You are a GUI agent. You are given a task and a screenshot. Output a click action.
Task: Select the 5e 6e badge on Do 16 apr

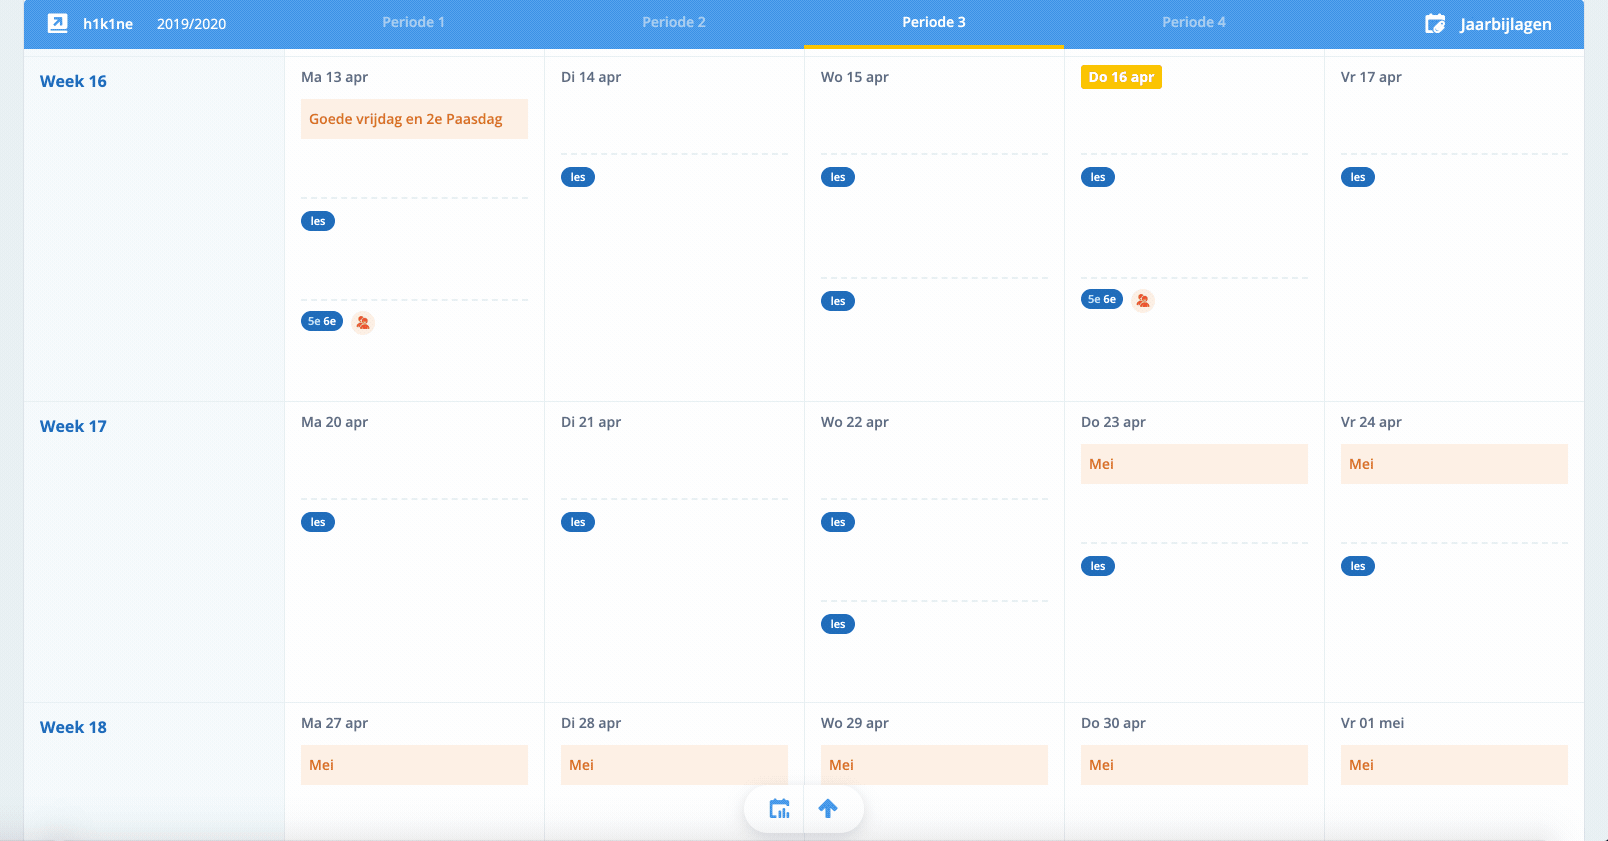tap(1102, 300)
